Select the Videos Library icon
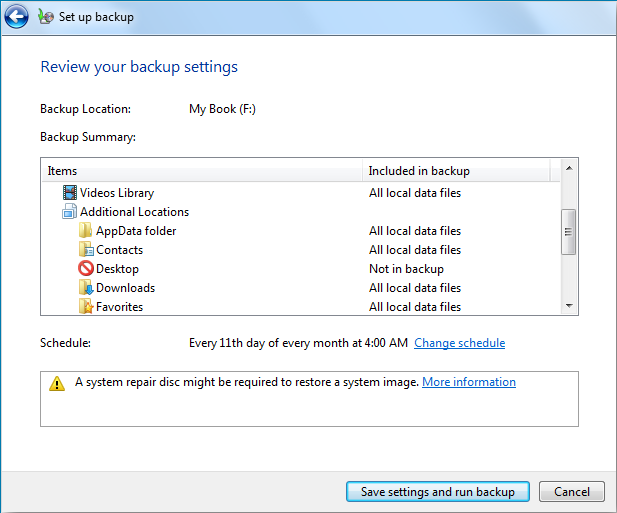Viewport: 617px width, 513px height. [x=69, y=193]
